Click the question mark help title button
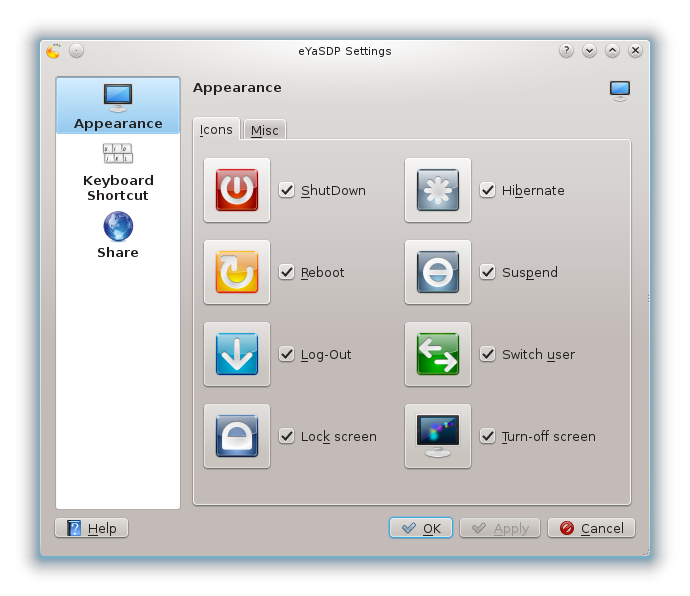This screenshot has height=596, width=690. click(566, 51)
